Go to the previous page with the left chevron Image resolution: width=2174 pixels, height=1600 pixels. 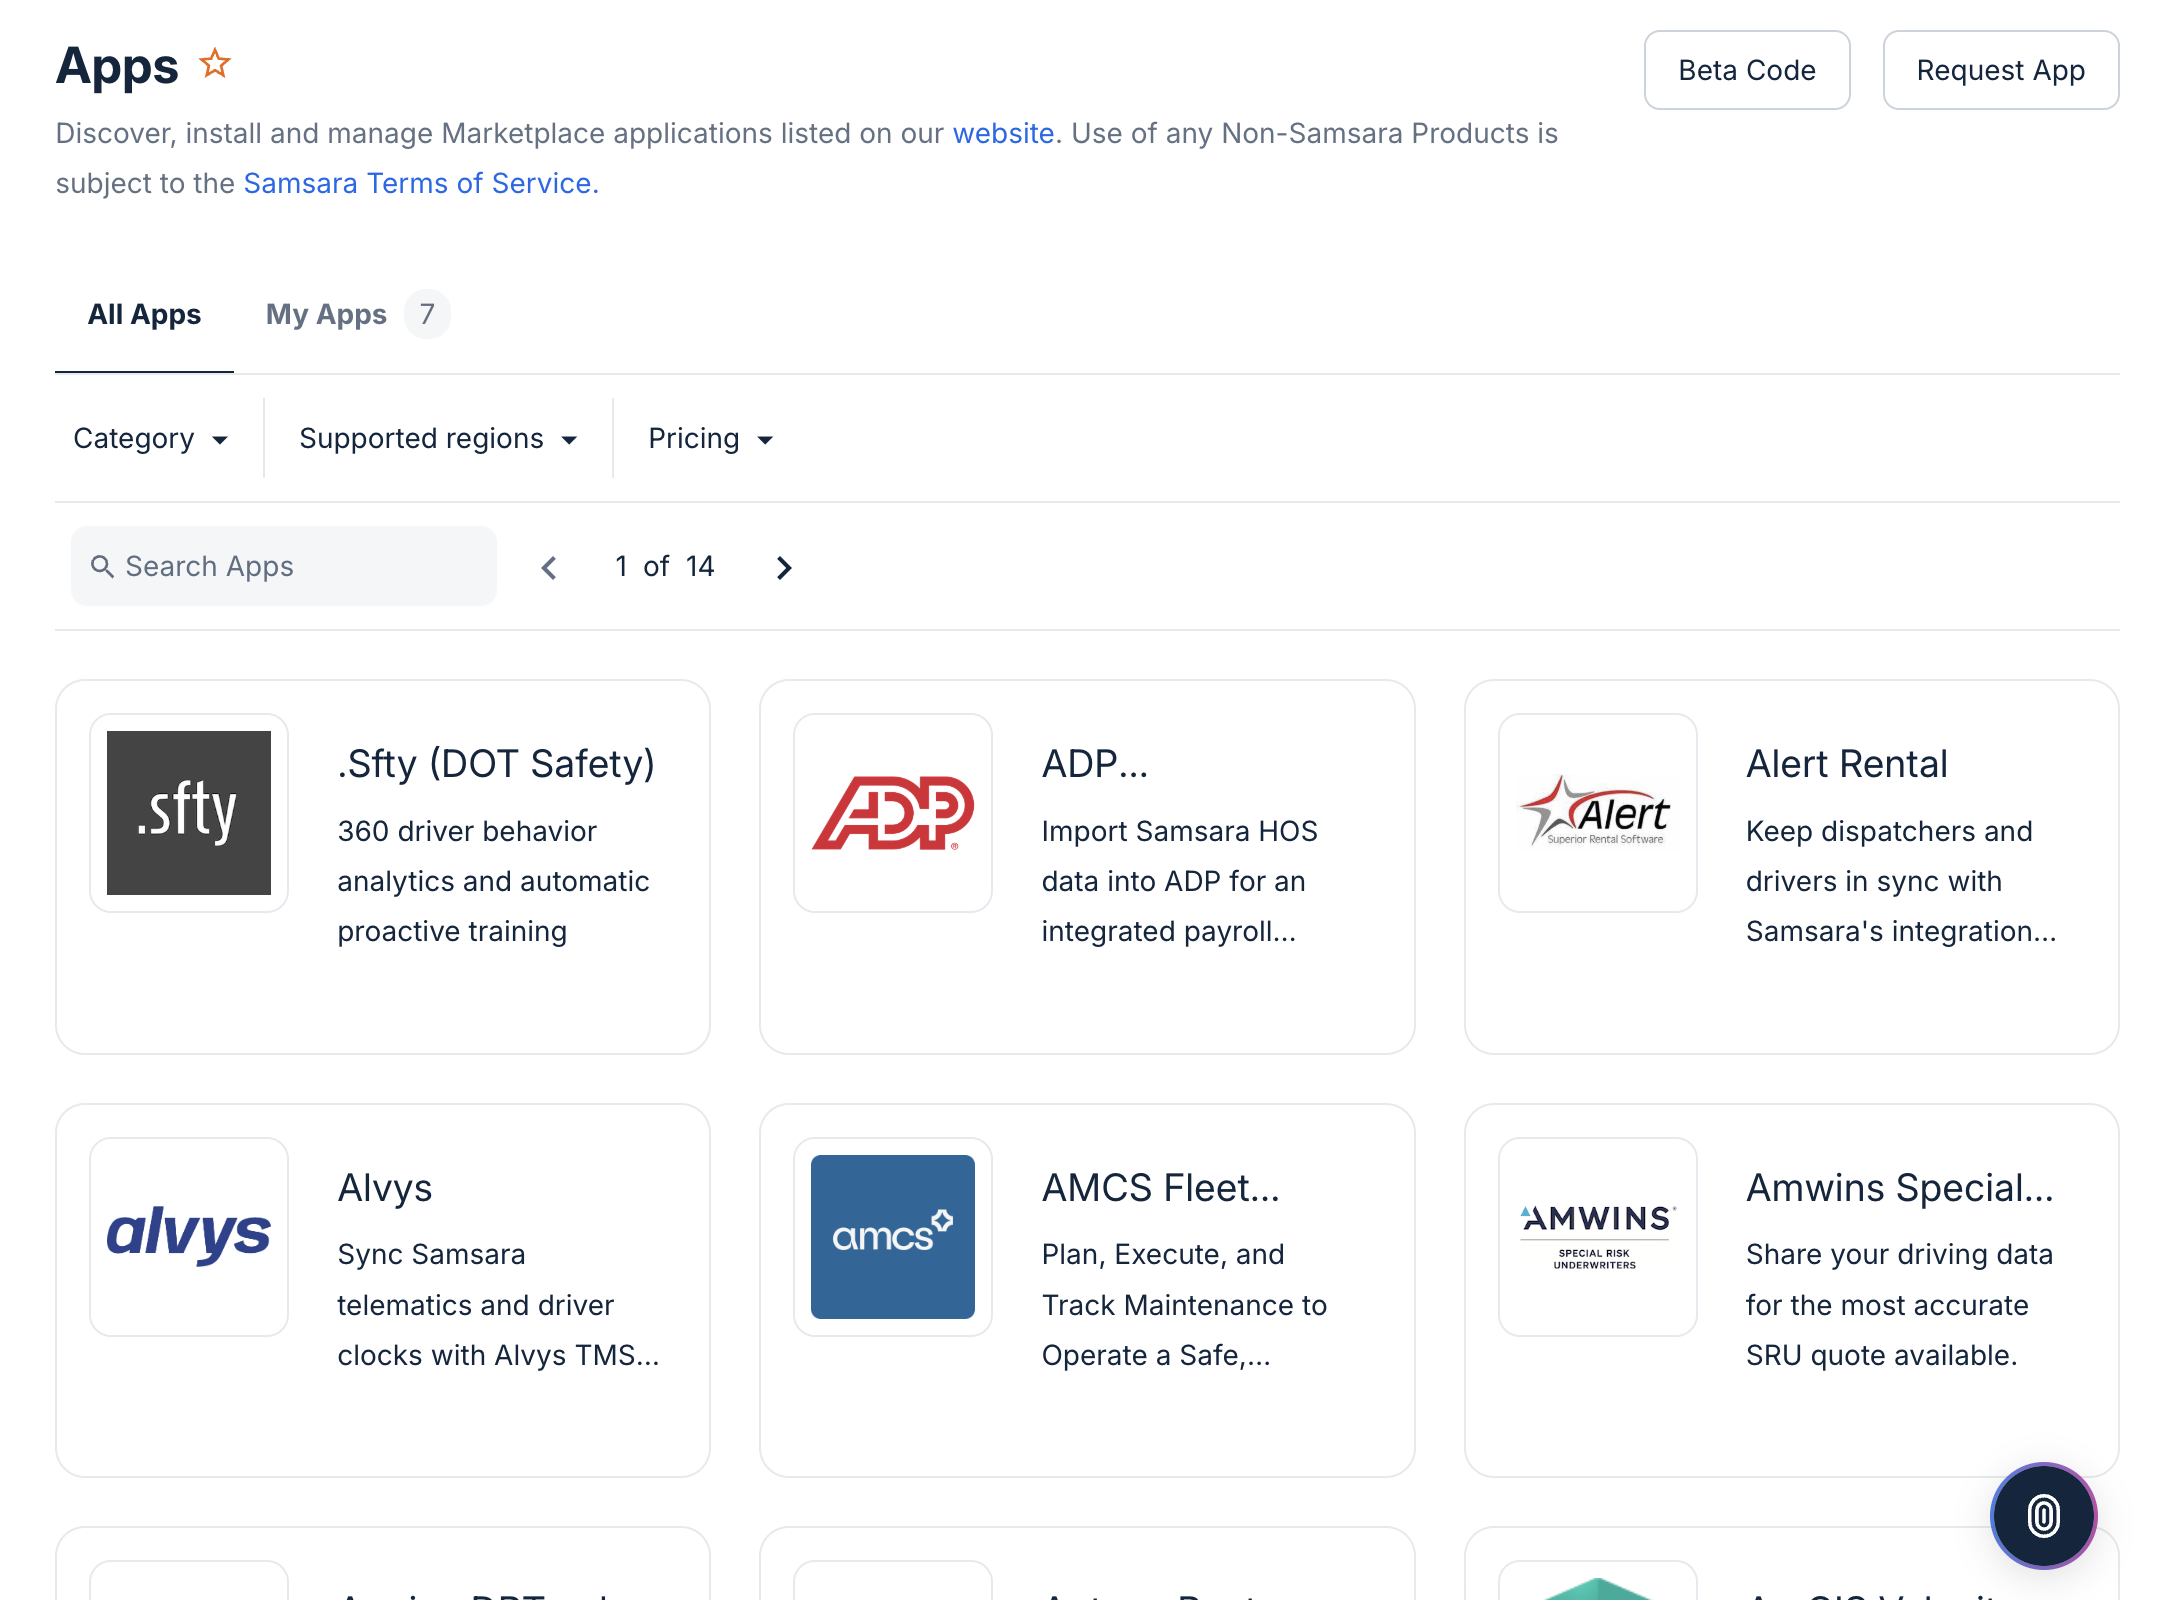click(x=549, y=567)
